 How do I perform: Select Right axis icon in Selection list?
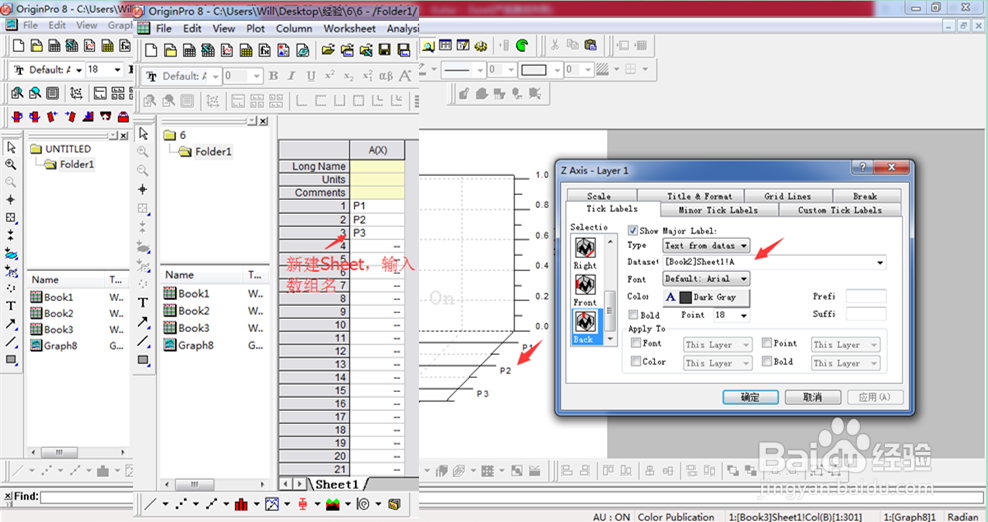point(585,248)
